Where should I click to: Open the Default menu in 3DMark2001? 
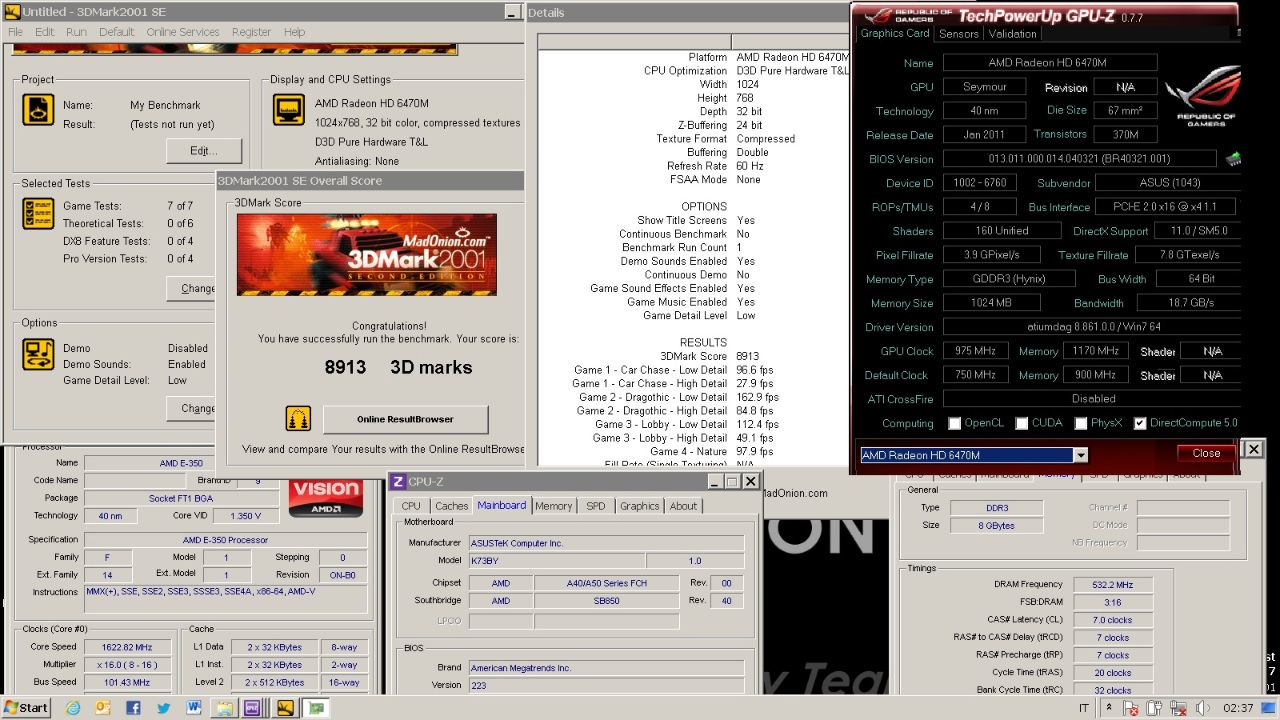tap(116, 32)
